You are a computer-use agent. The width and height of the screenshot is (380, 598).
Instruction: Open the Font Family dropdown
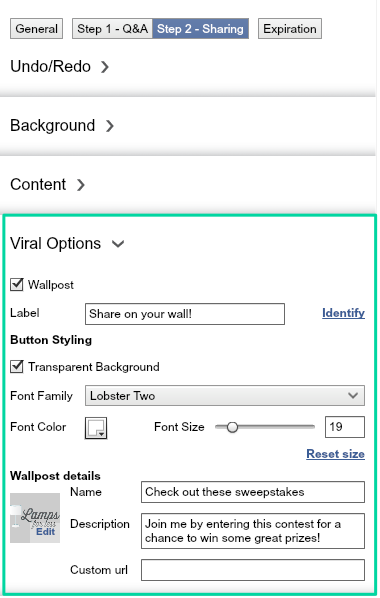click(225, 396)
